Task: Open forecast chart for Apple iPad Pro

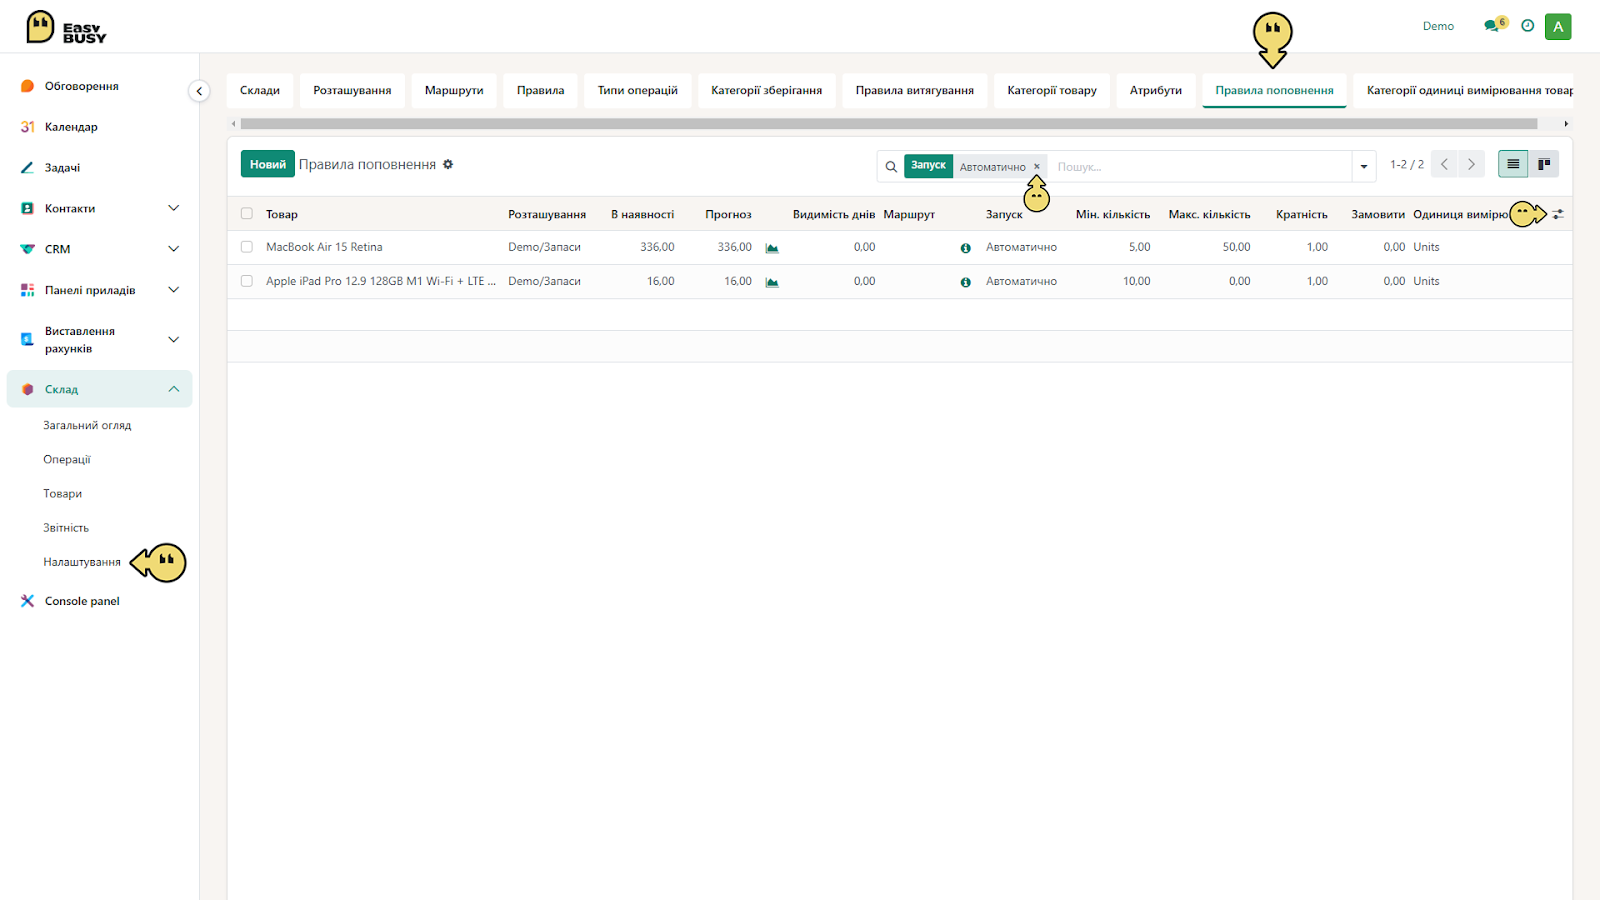Action: [x=772, y=282]
